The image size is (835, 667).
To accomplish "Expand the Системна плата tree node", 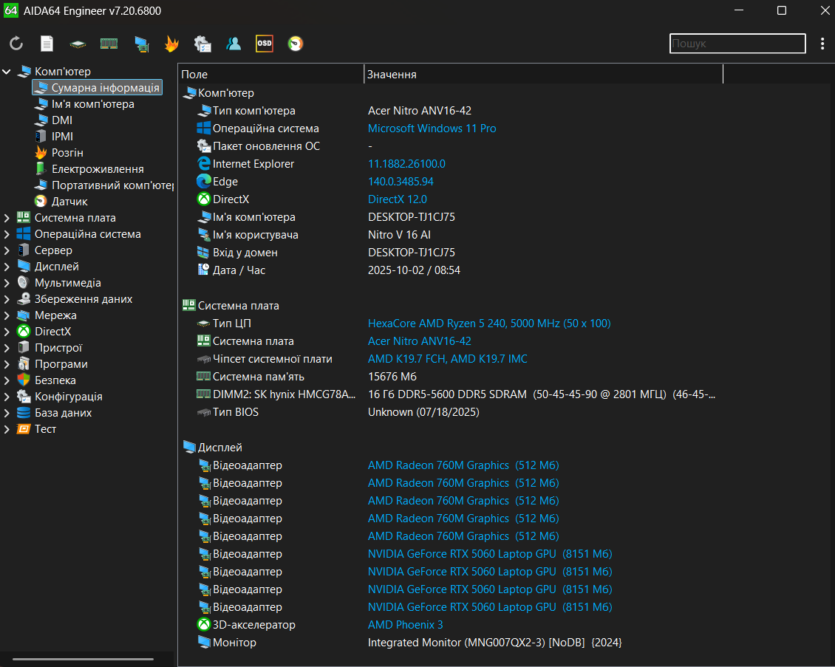I will point(7,218).
